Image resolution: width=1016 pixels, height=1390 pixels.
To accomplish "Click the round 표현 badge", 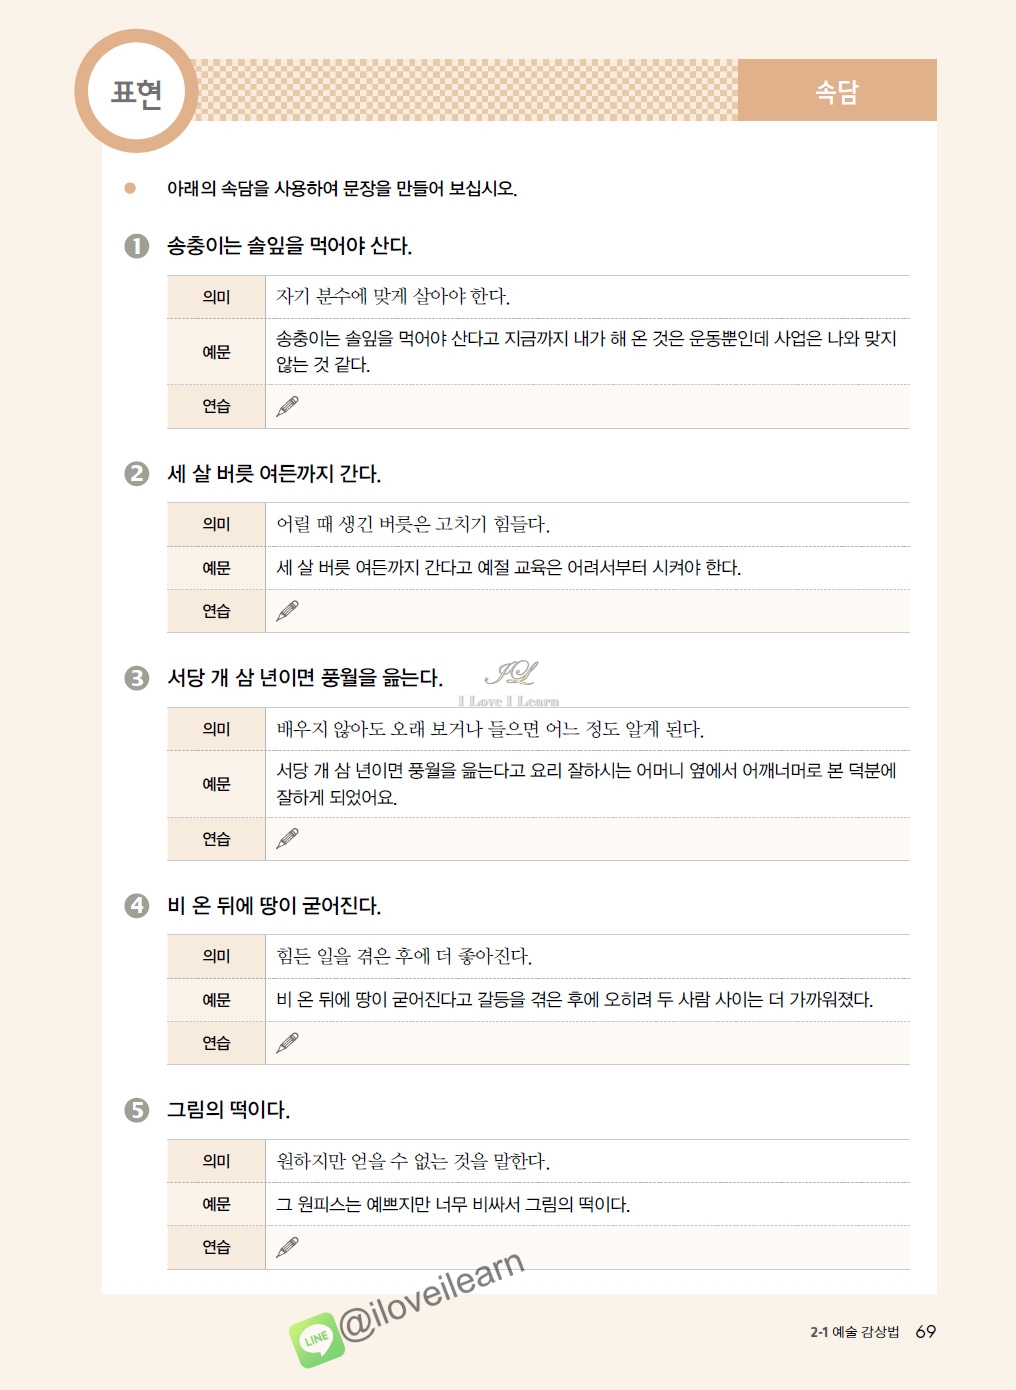I will pyautogui.click(x=136, y=92).
